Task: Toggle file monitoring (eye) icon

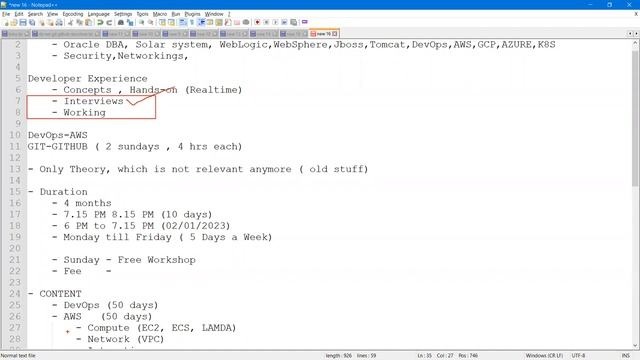Action: click(x=246, y=22)
